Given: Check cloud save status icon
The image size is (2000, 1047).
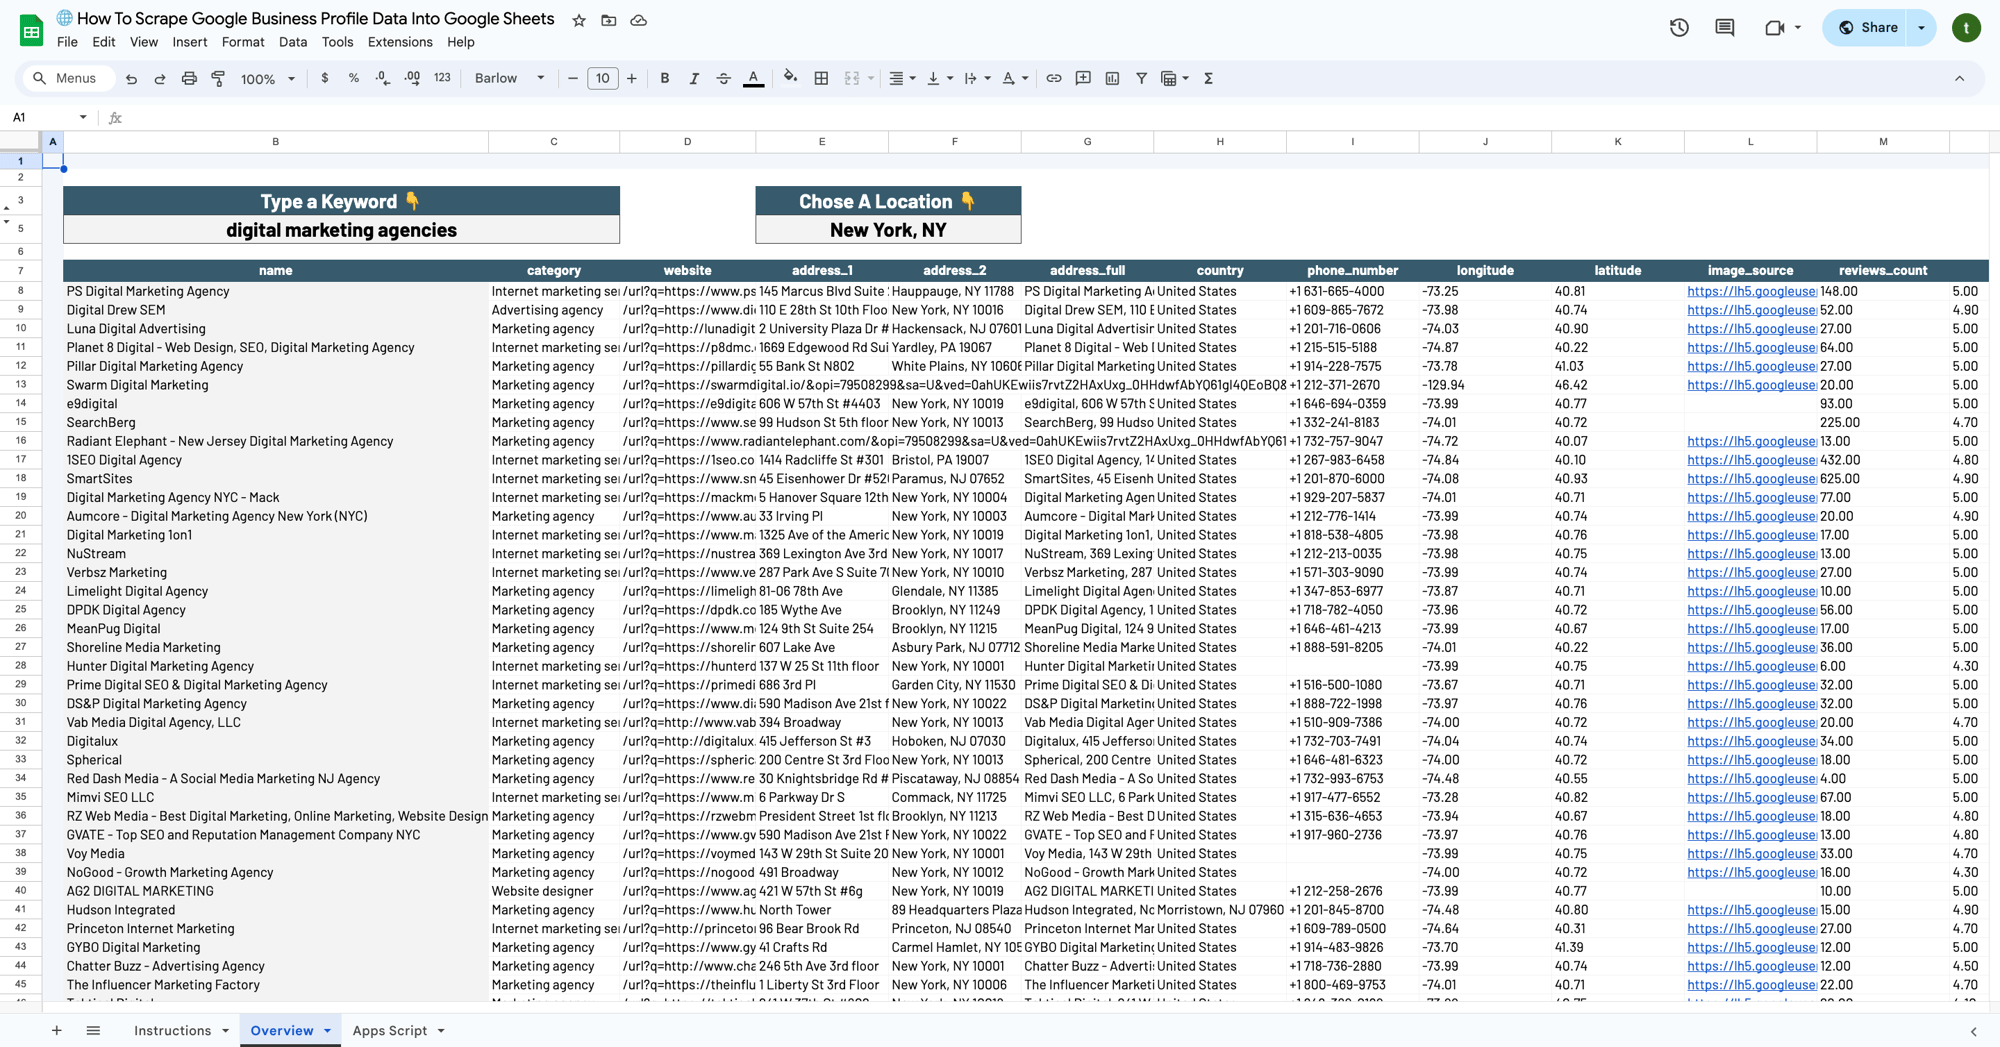Looking at the screenshot, I should [638, 20].
